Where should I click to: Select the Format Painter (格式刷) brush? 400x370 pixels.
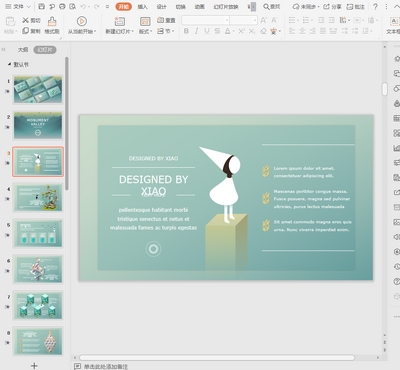(52, 26)
